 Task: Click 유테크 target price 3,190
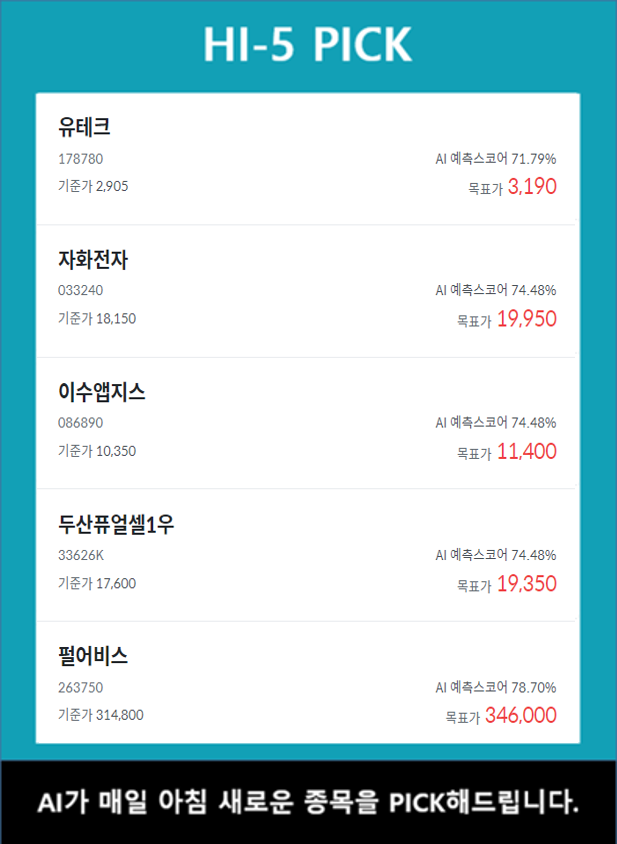(532, 186)
